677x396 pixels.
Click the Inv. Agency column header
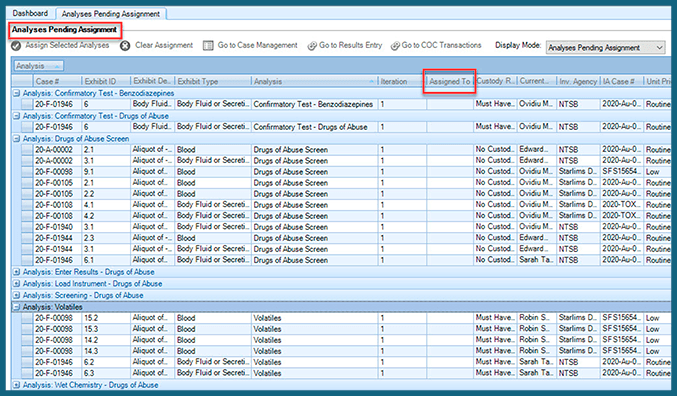(578, 81)
